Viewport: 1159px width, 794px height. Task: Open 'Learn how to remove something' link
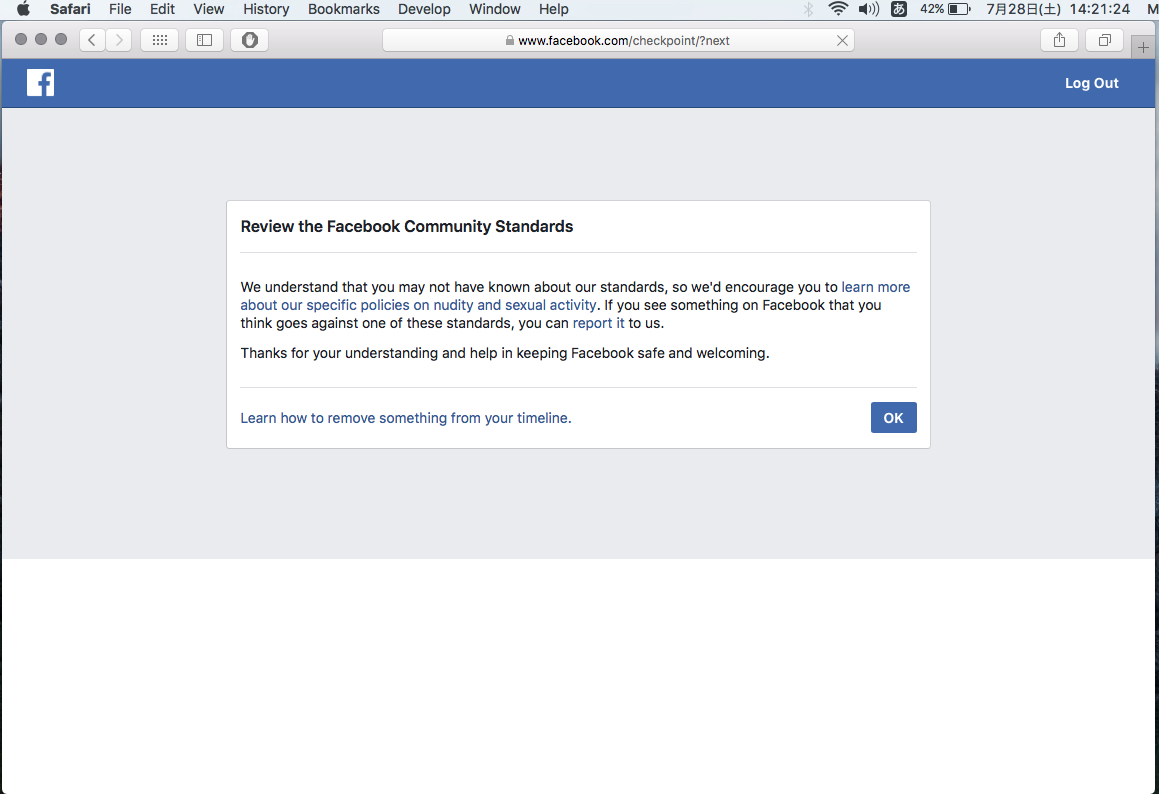coord(406,418)
